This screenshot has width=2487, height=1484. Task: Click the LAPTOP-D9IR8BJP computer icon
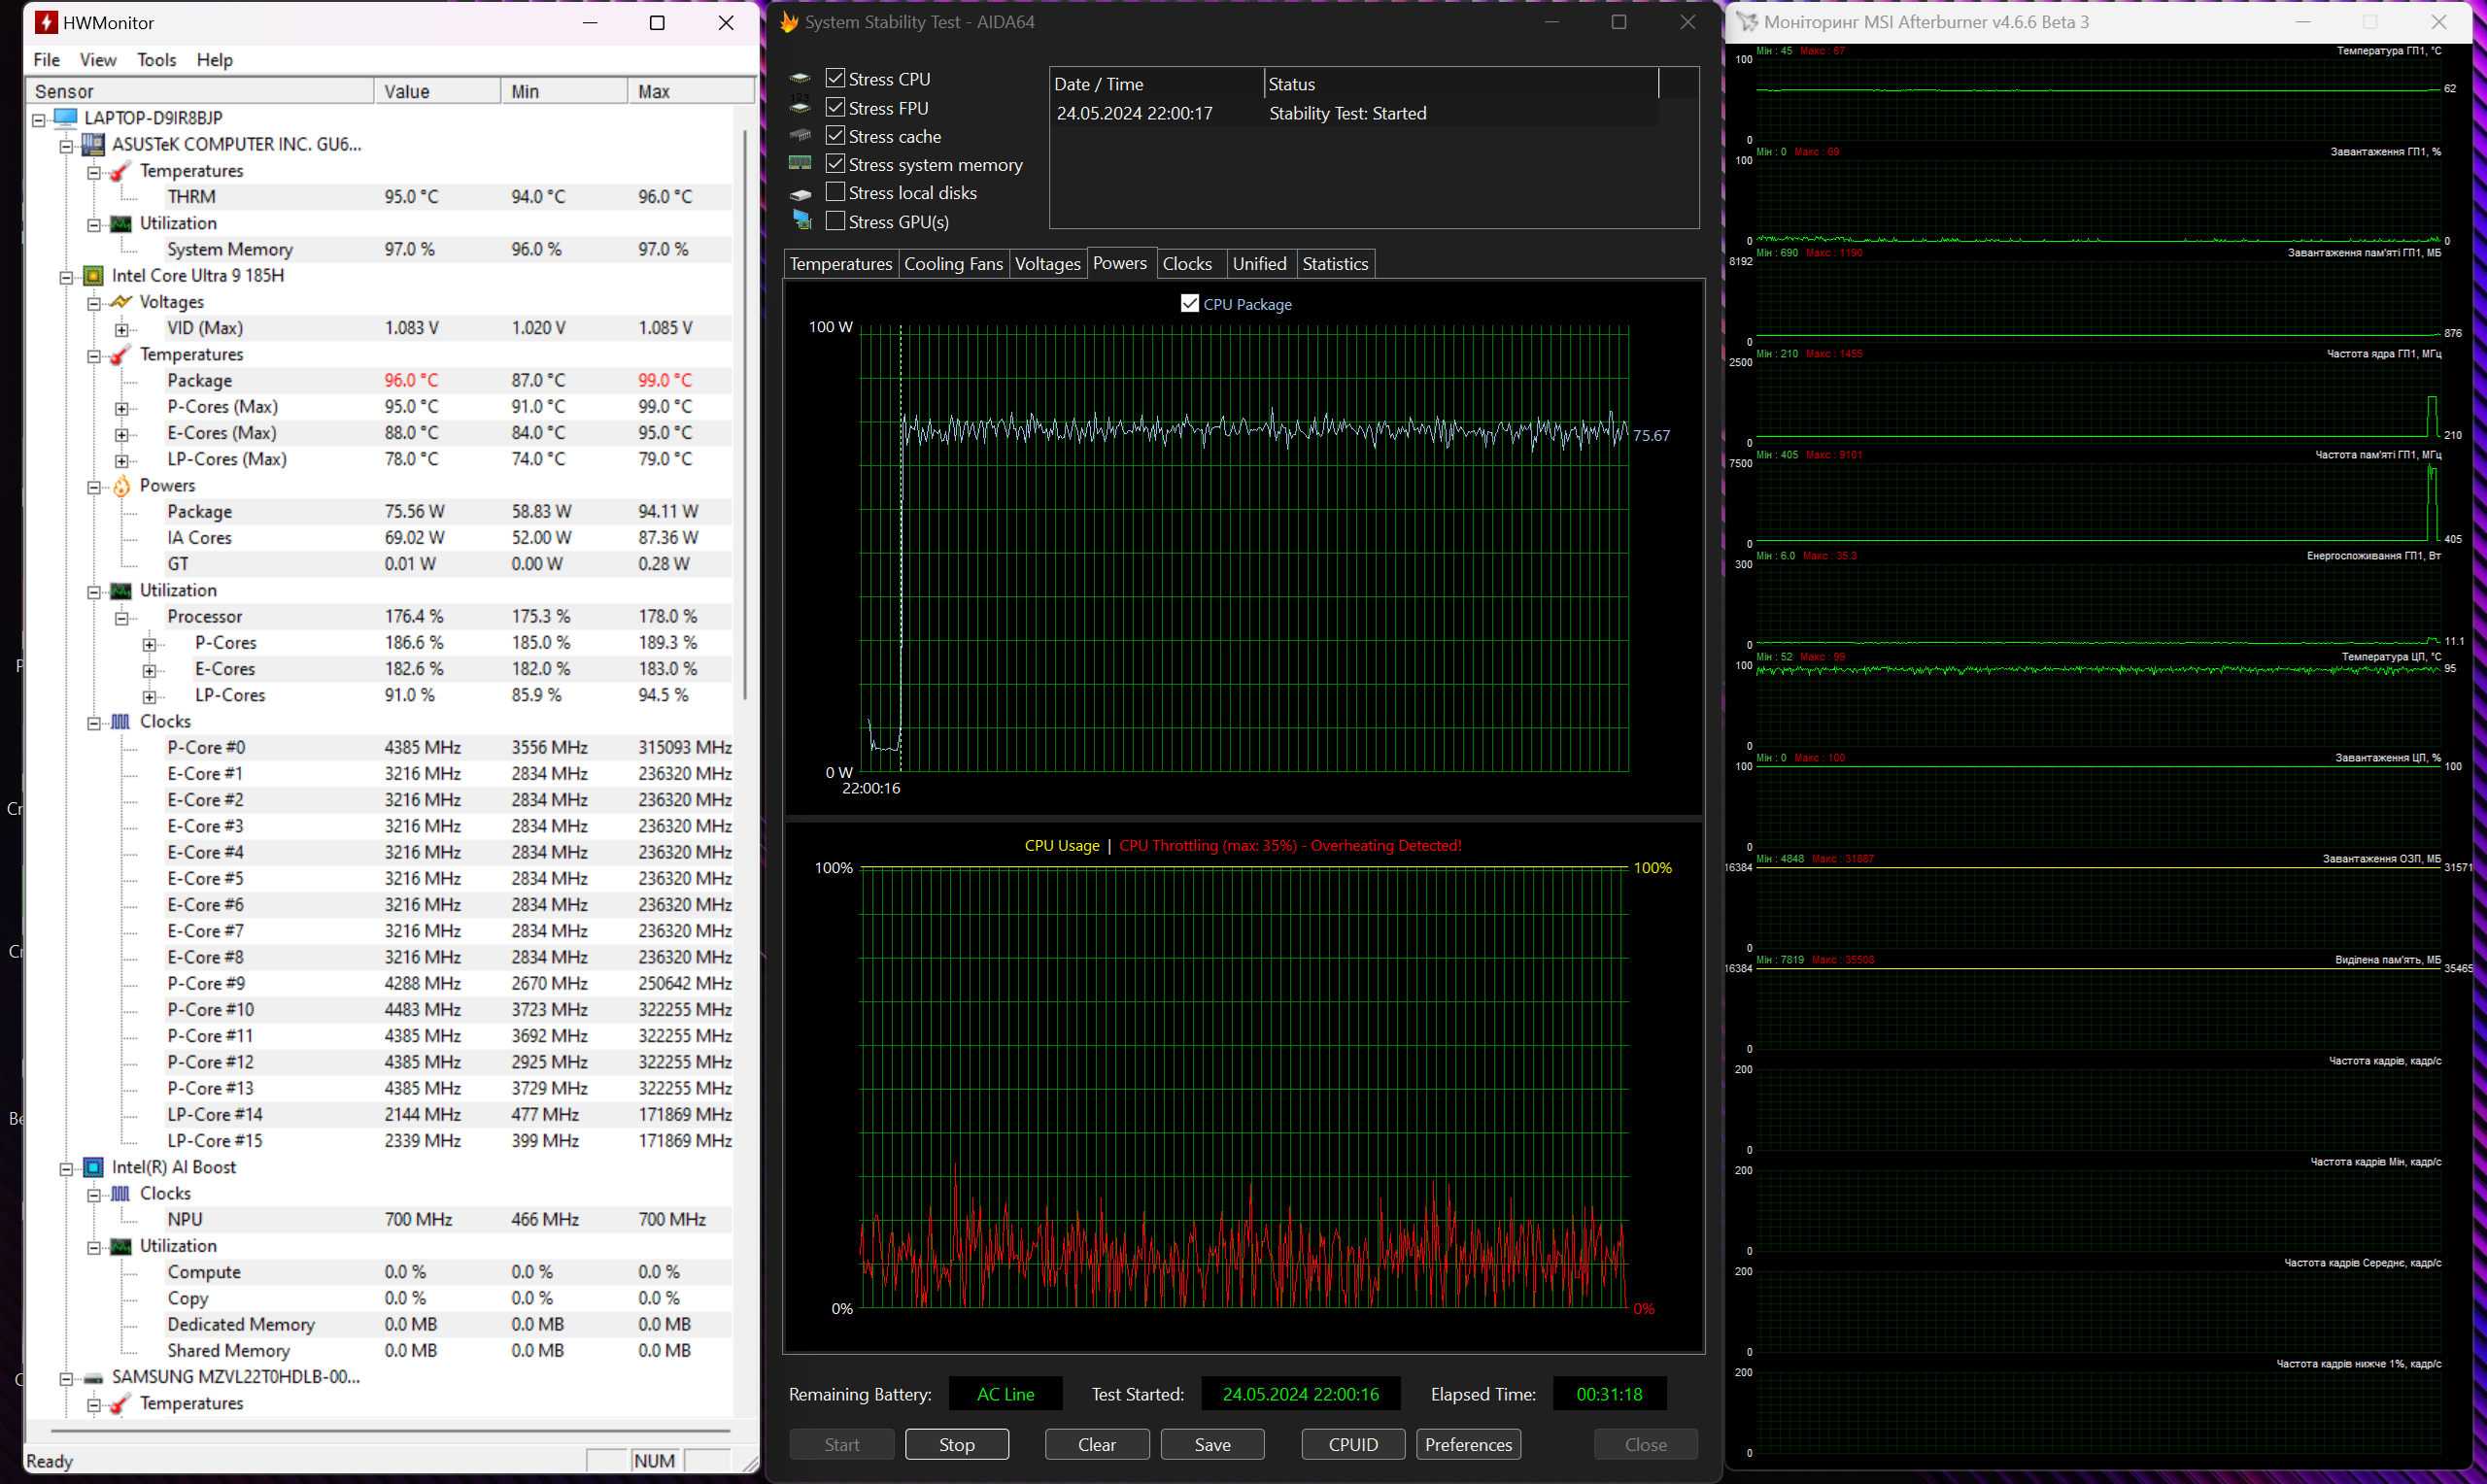[66, 118]
